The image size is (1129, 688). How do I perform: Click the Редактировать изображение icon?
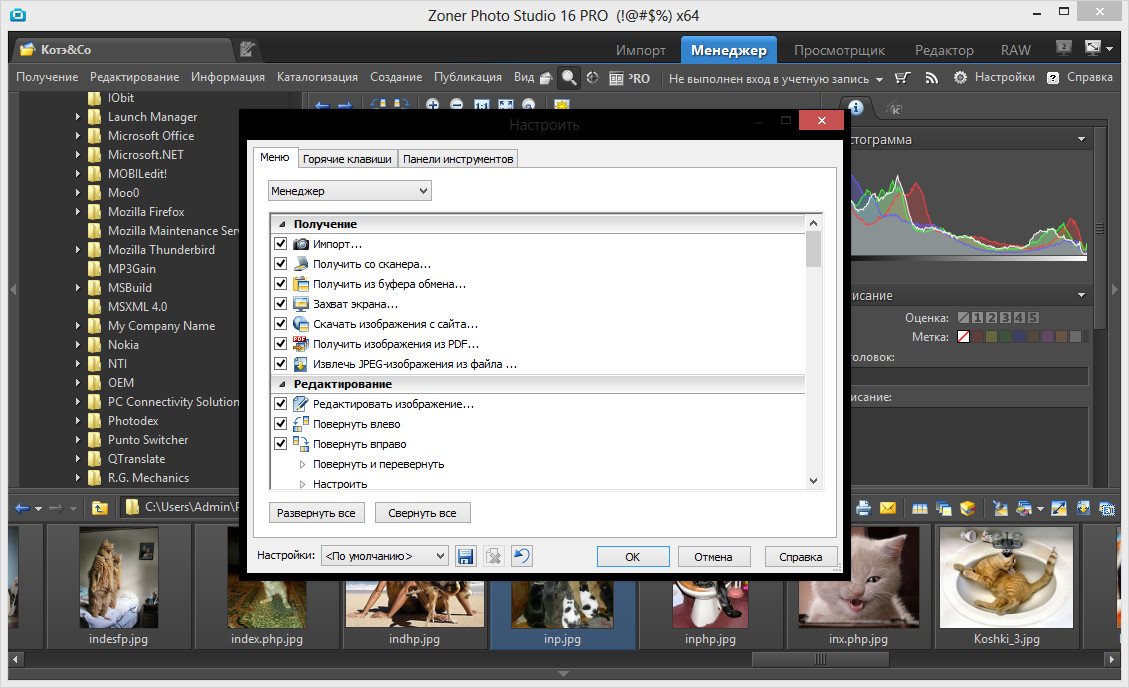301,404
